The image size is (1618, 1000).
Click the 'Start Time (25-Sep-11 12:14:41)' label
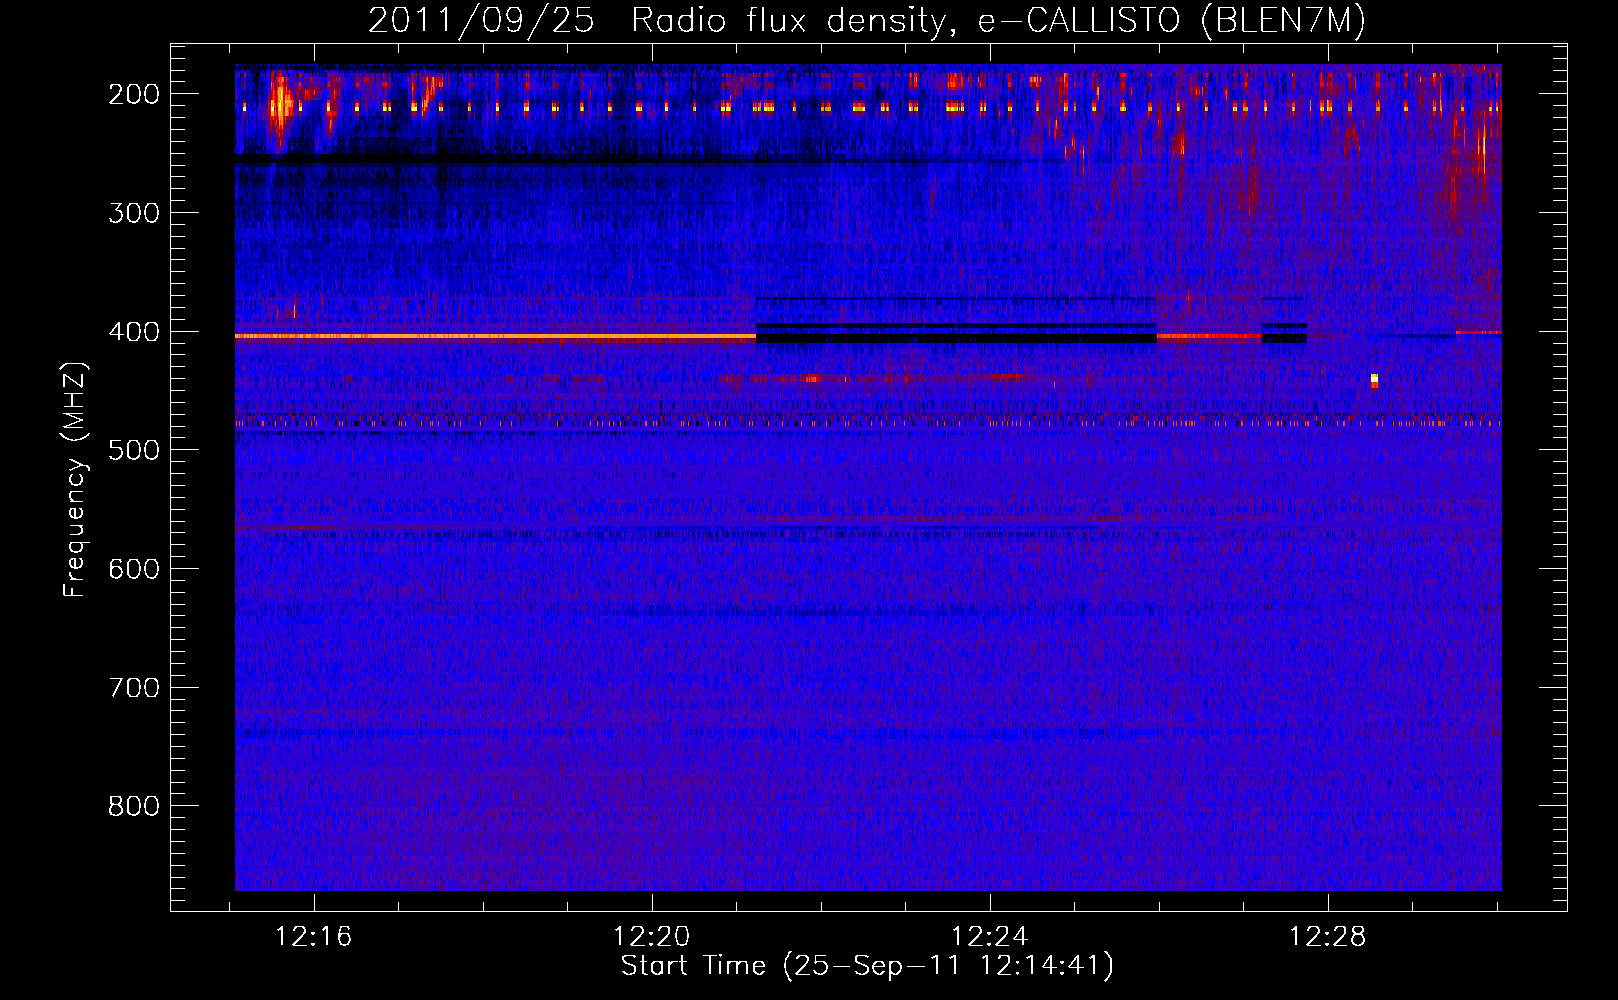pos(867,966)
